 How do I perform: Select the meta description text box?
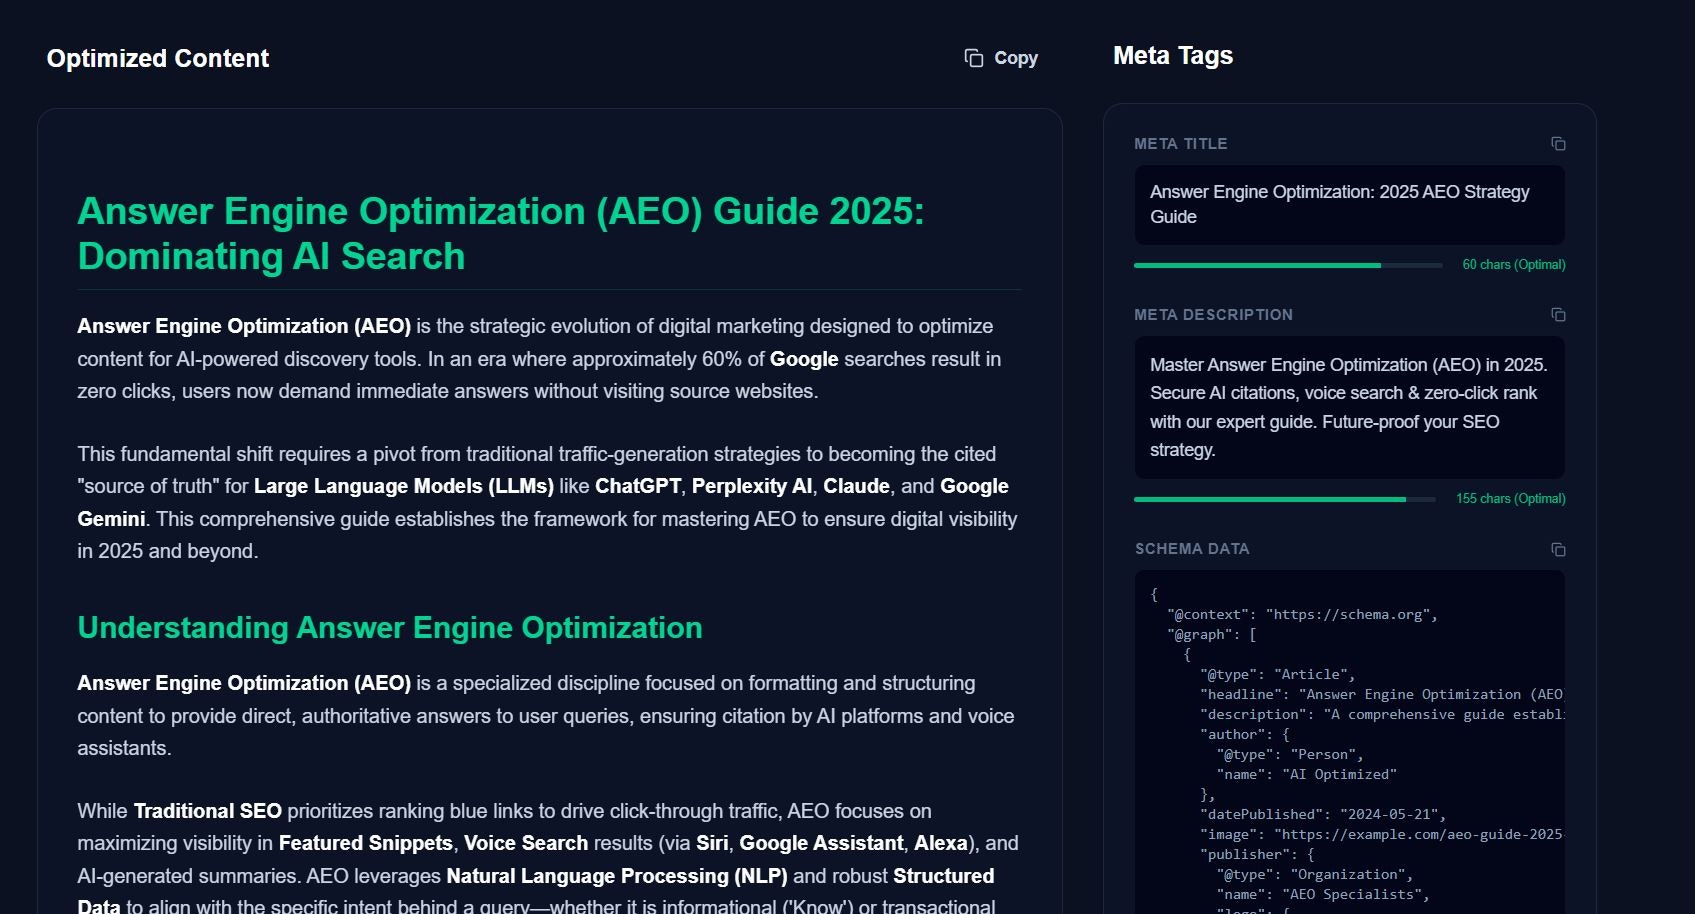[1349, 407]
